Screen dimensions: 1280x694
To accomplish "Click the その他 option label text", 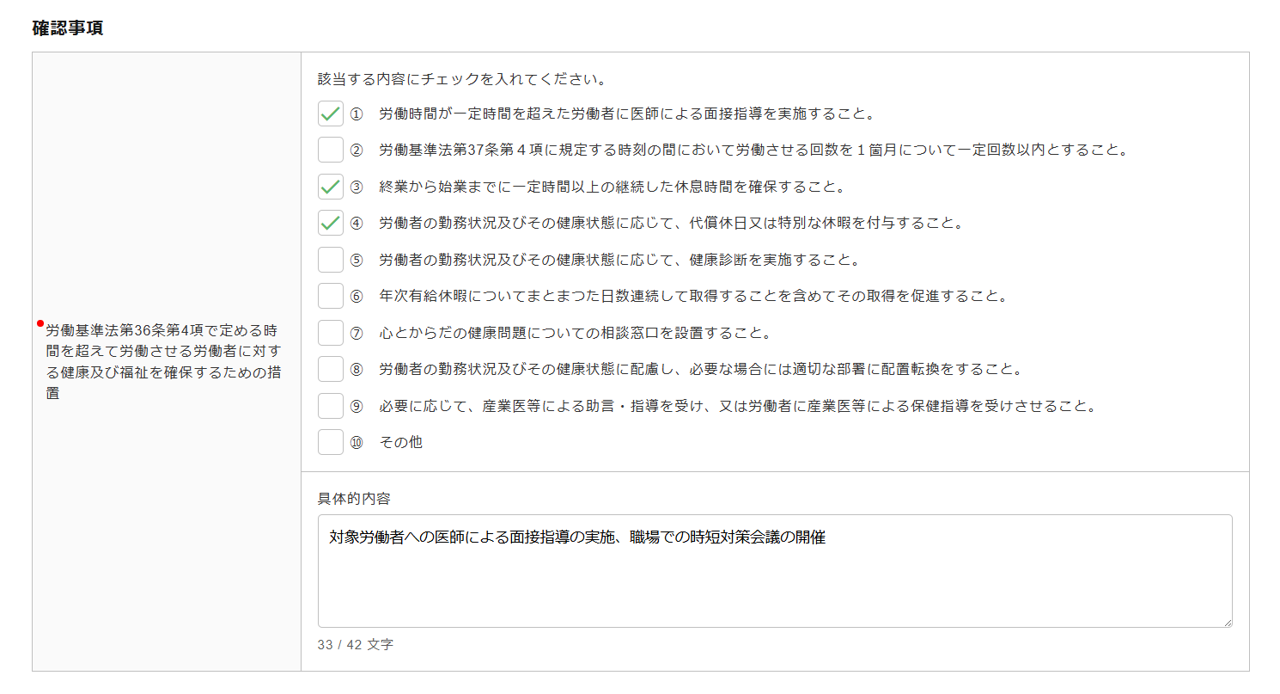I will [401, 442].
